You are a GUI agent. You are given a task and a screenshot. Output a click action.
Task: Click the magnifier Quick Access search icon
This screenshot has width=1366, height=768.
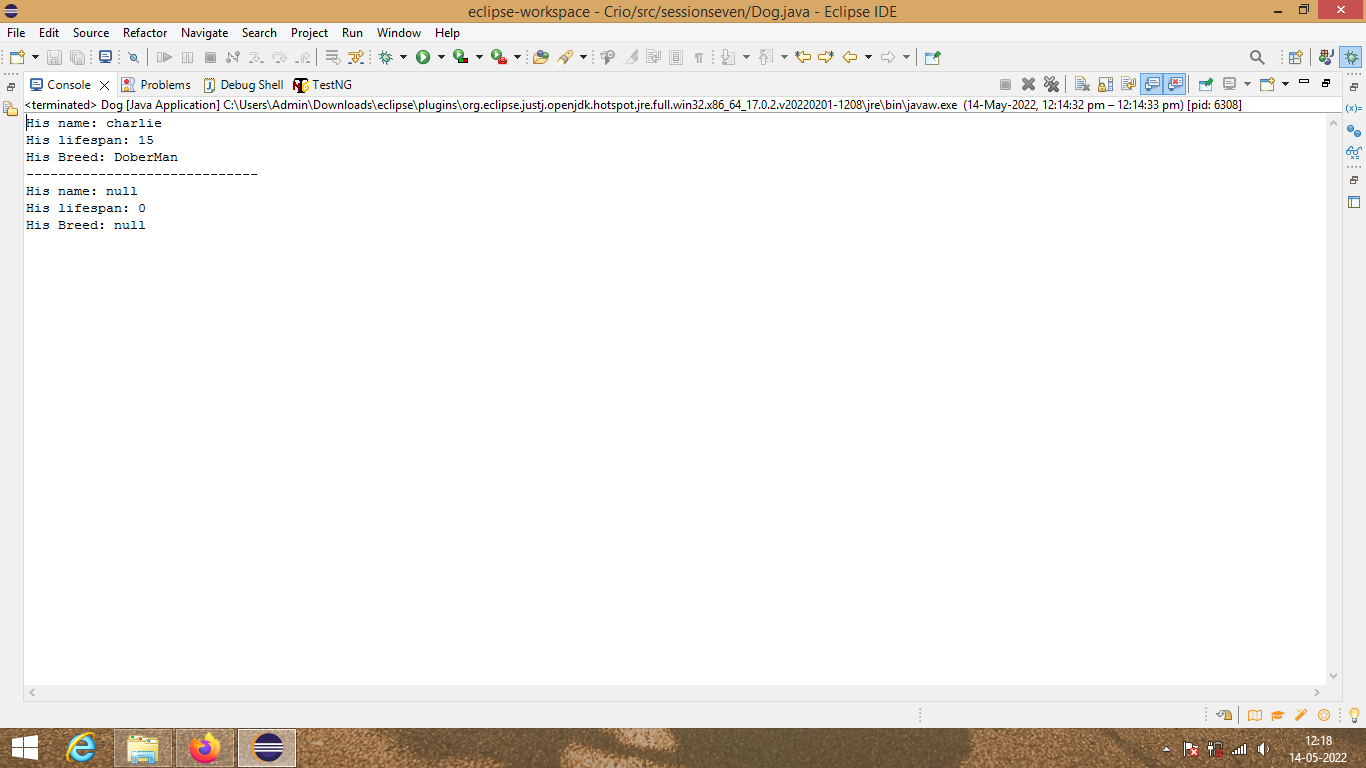[x=1257, y=57]
